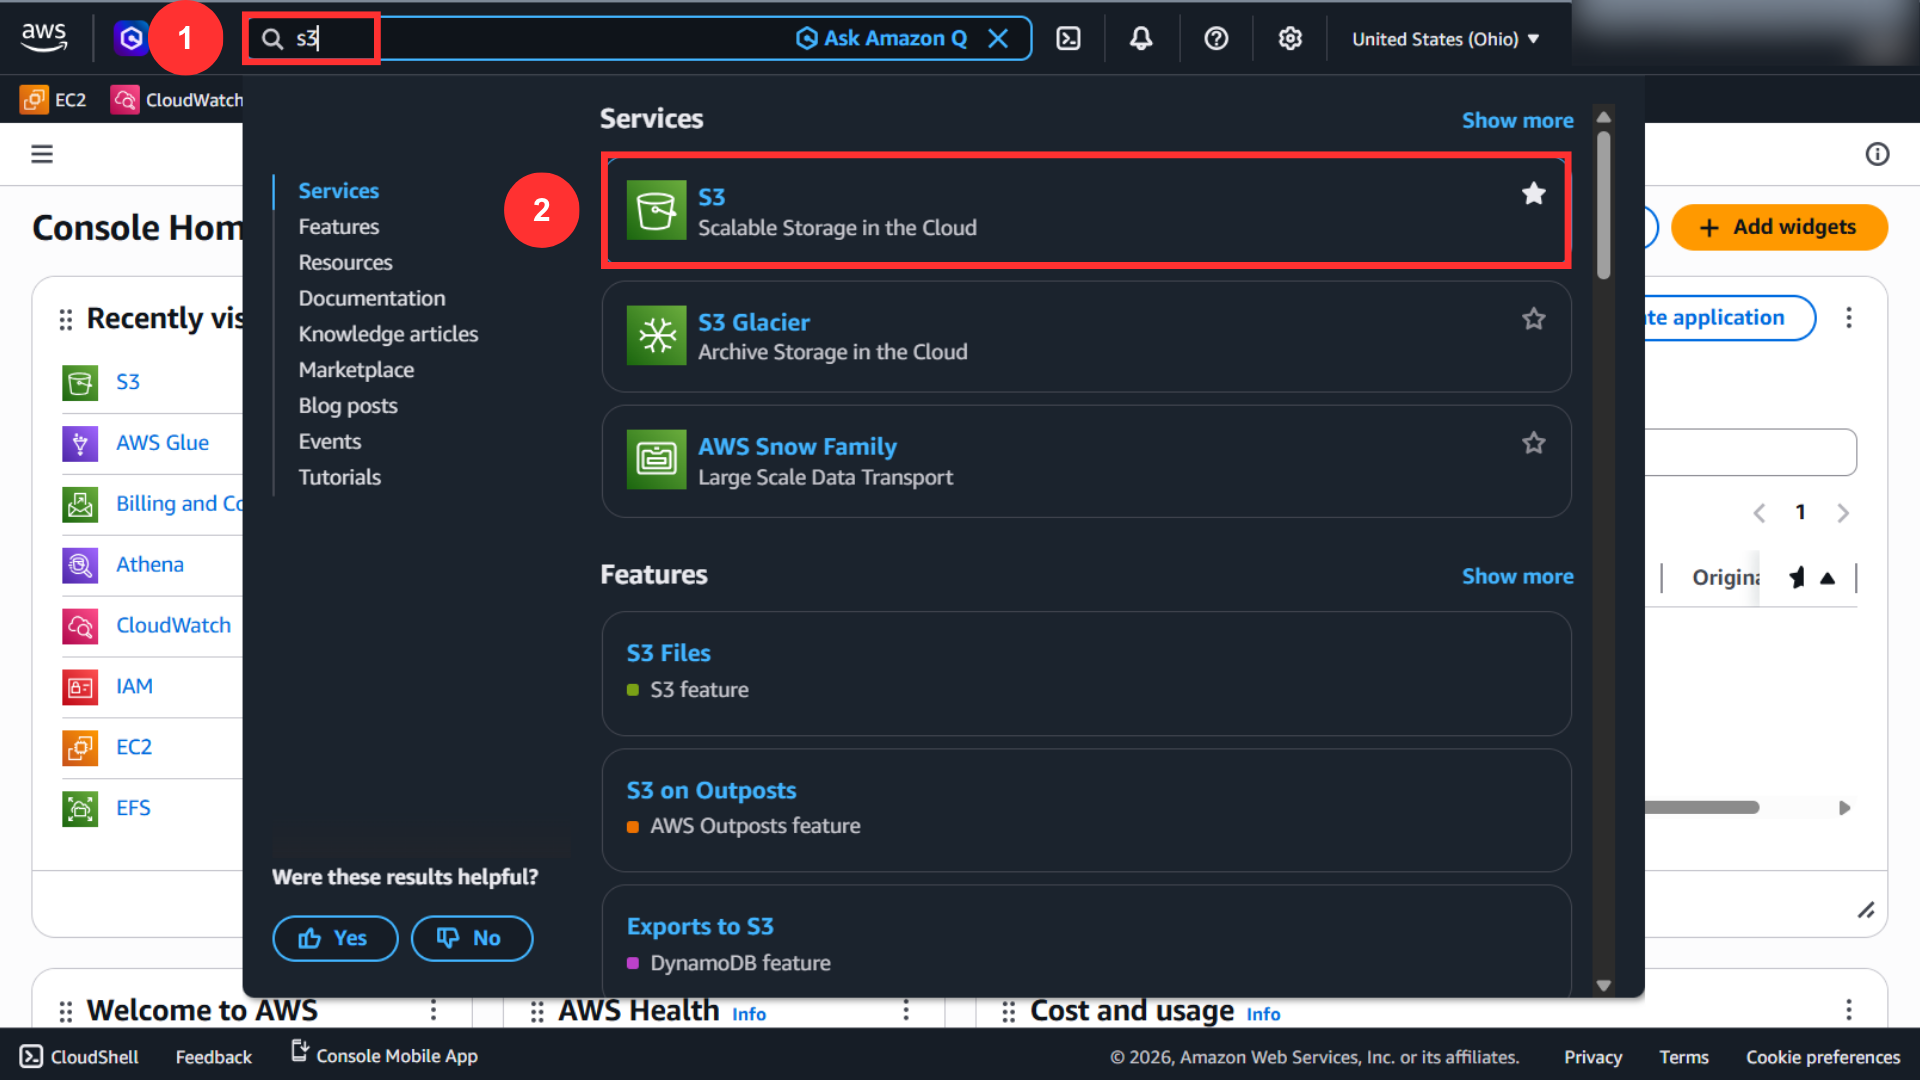Open settings gear icon
This screenshot has height=1080, width=1920.
1290,38
